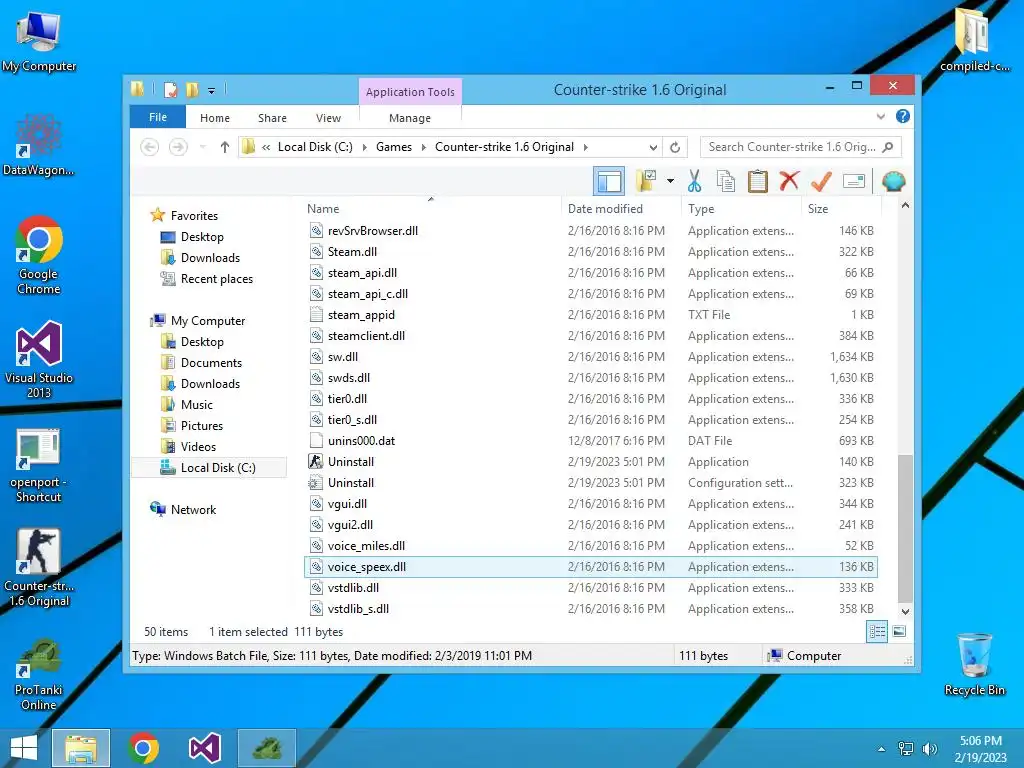
Task: Click the Classic Shell seashell icon
Action: tap(893, 181)
